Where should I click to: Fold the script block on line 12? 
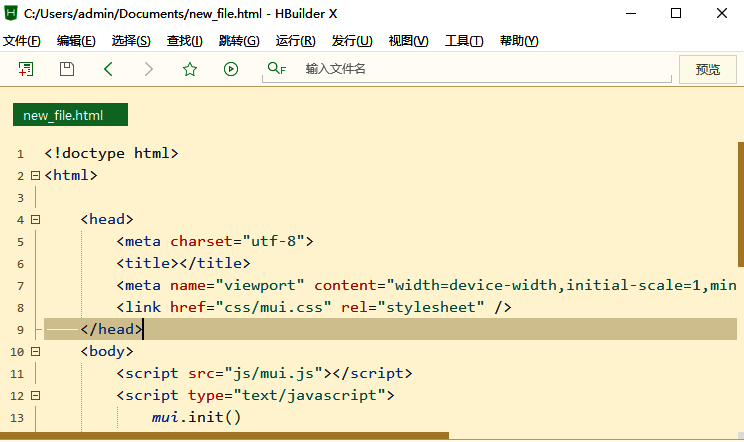[35, 395]
